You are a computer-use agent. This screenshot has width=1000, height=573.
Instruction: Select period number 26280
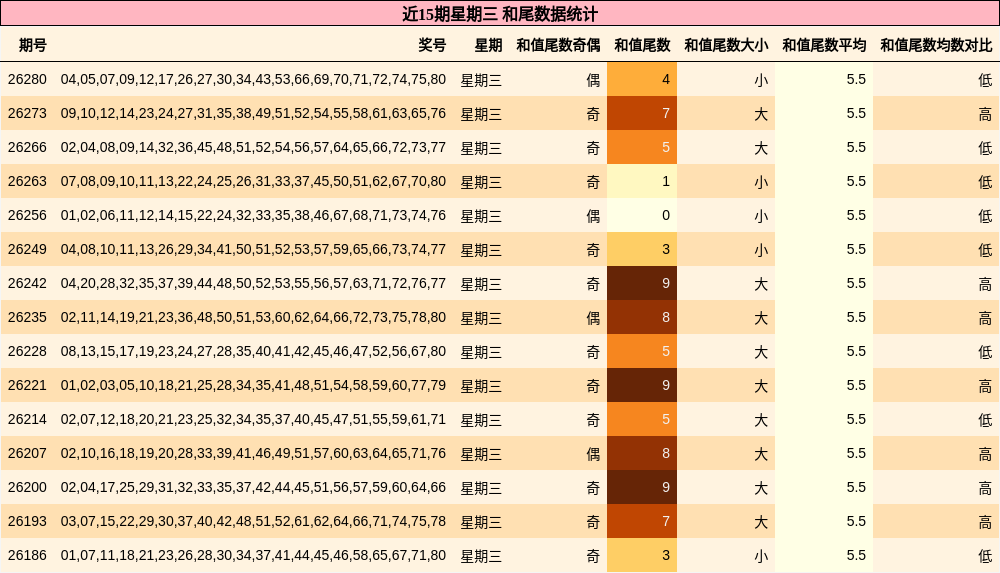(27, 80)
